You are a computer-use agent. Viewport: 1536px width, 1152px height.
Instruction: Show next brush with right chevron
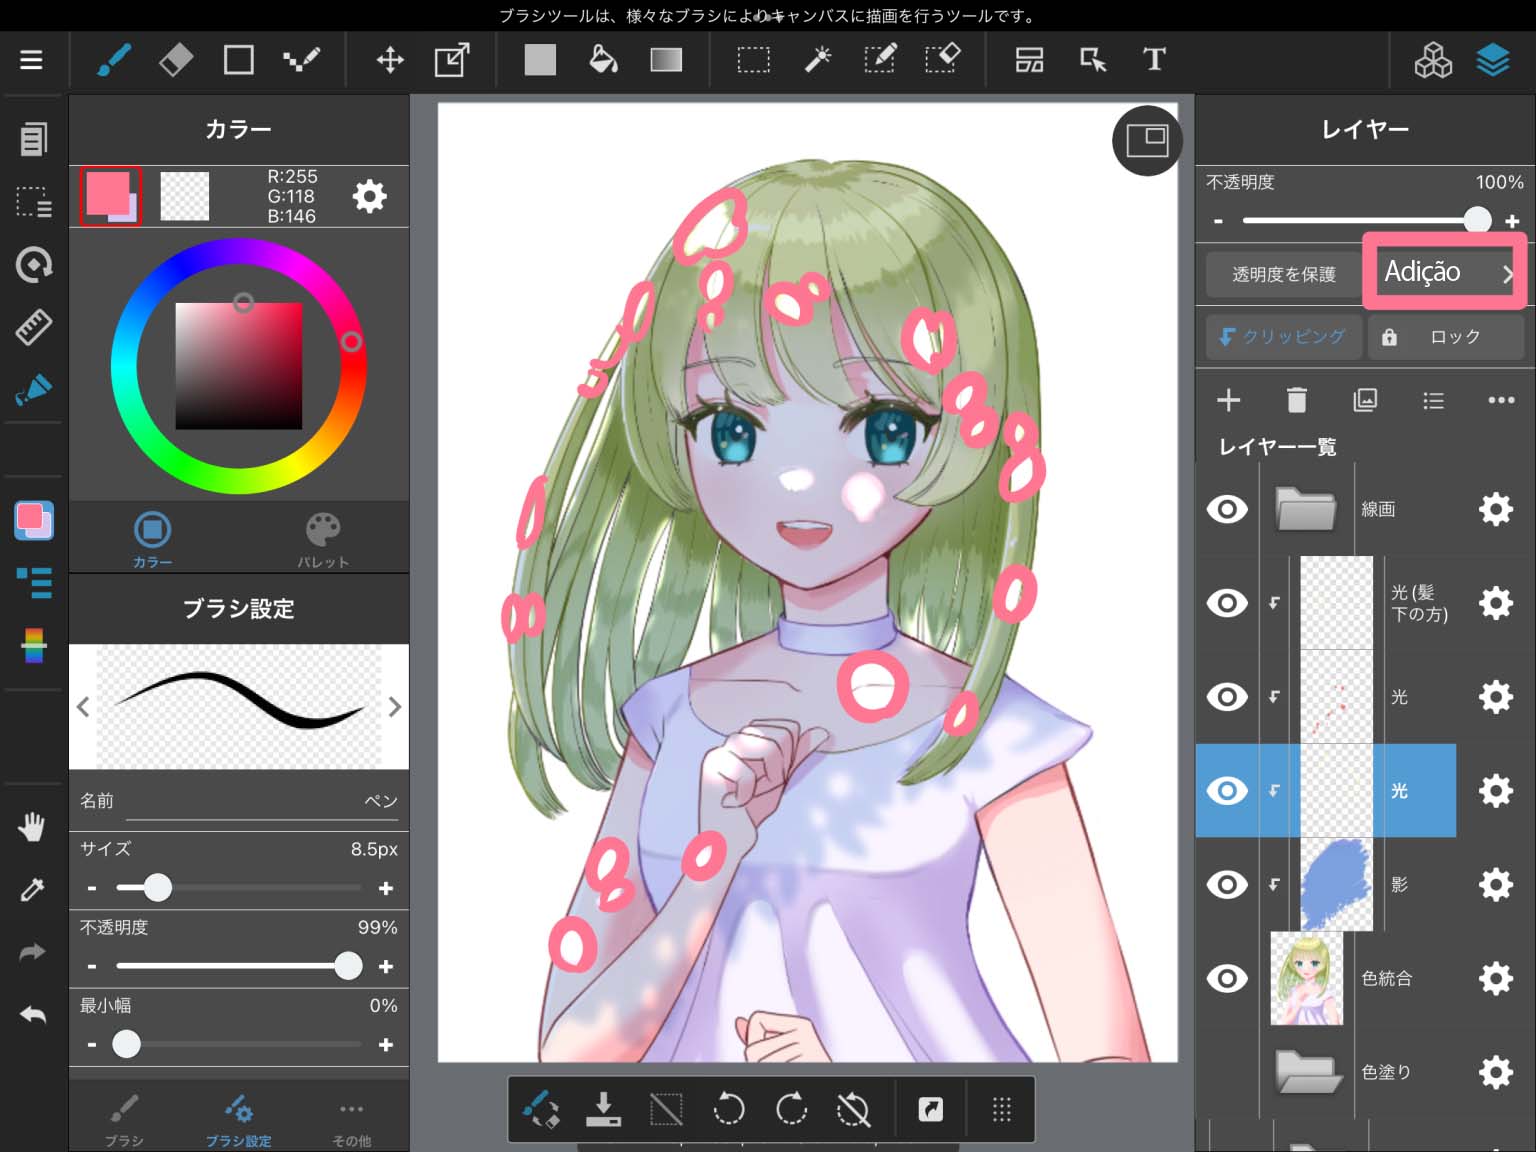(394, 707)
